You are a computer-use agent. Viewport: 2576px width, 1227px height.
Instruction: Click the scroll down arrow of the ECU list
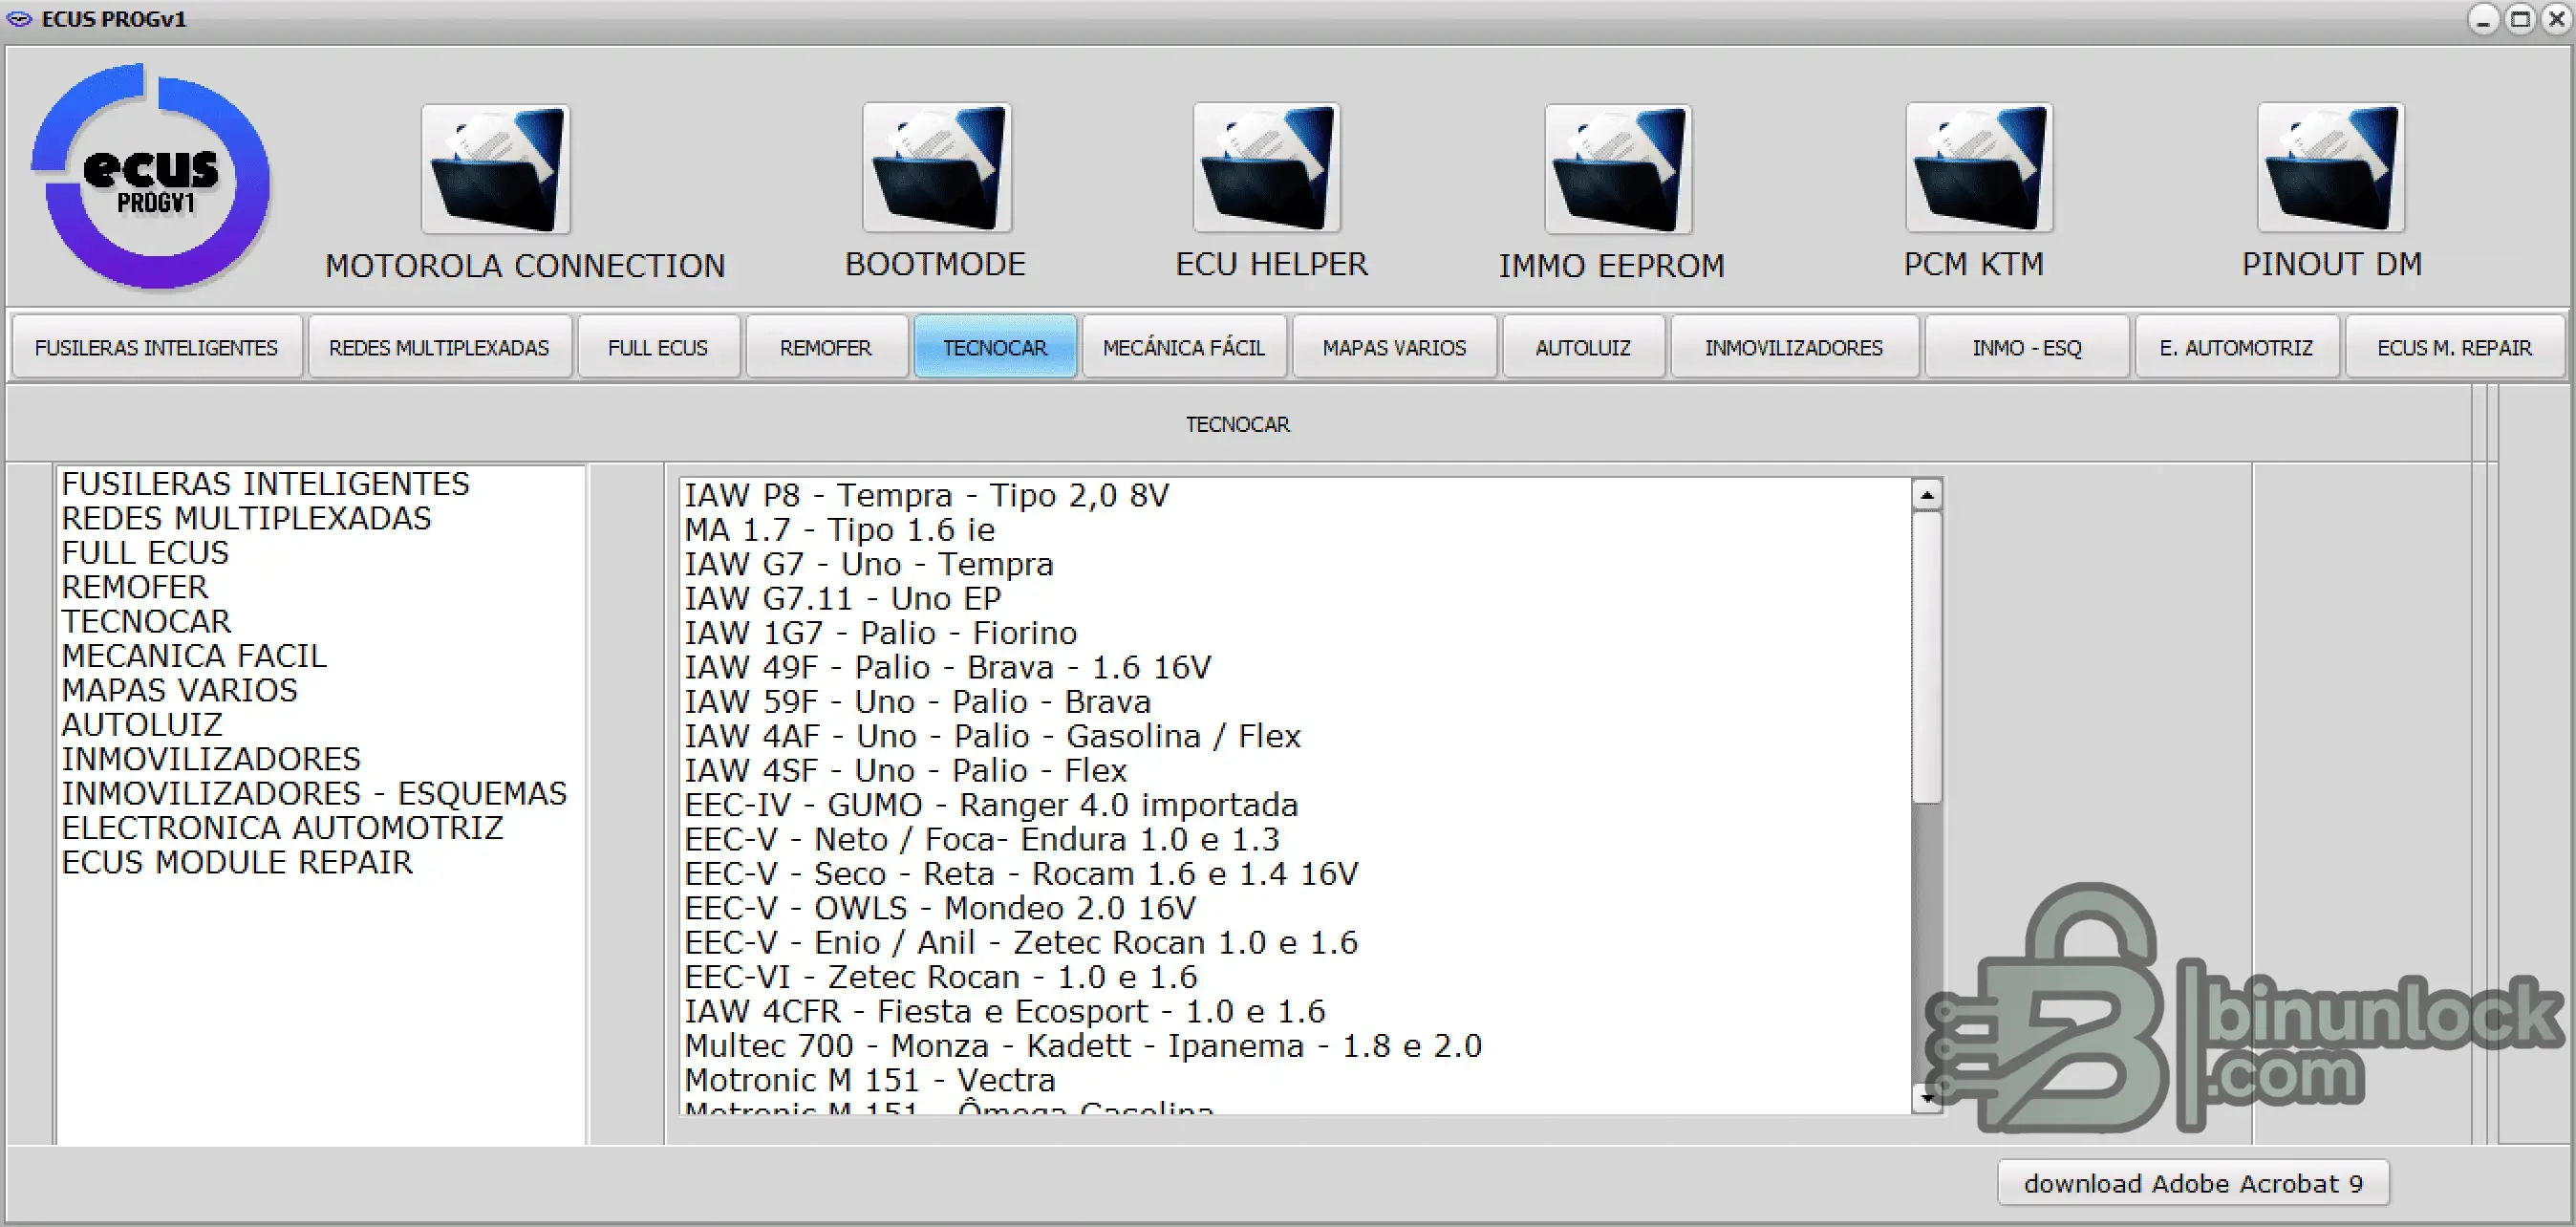(x=1927, y=1098)
